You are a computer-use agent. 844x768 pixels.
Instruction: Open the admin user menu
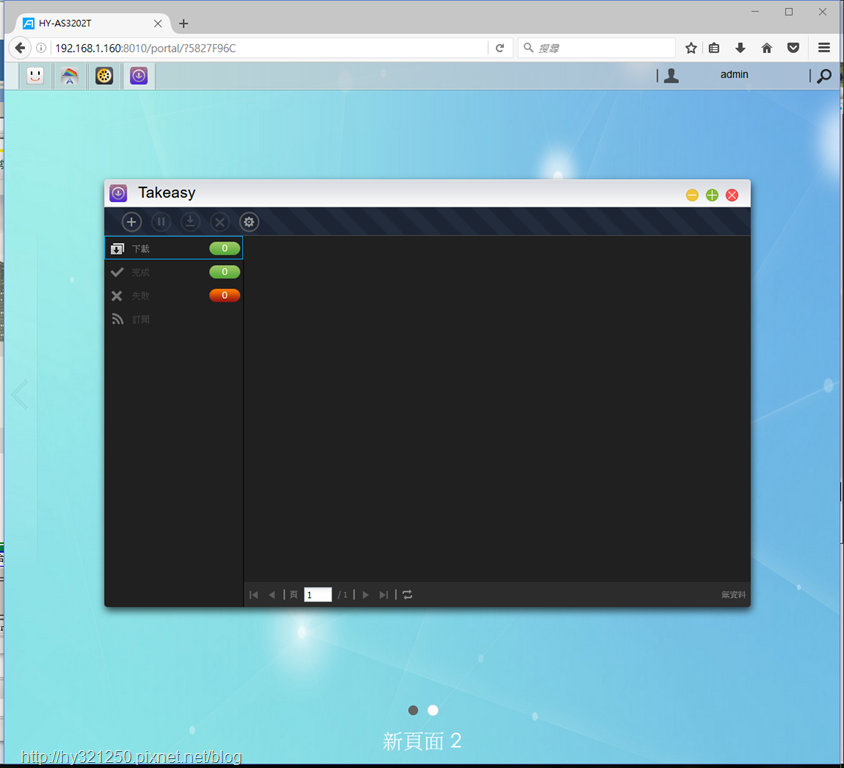(734, 75)
